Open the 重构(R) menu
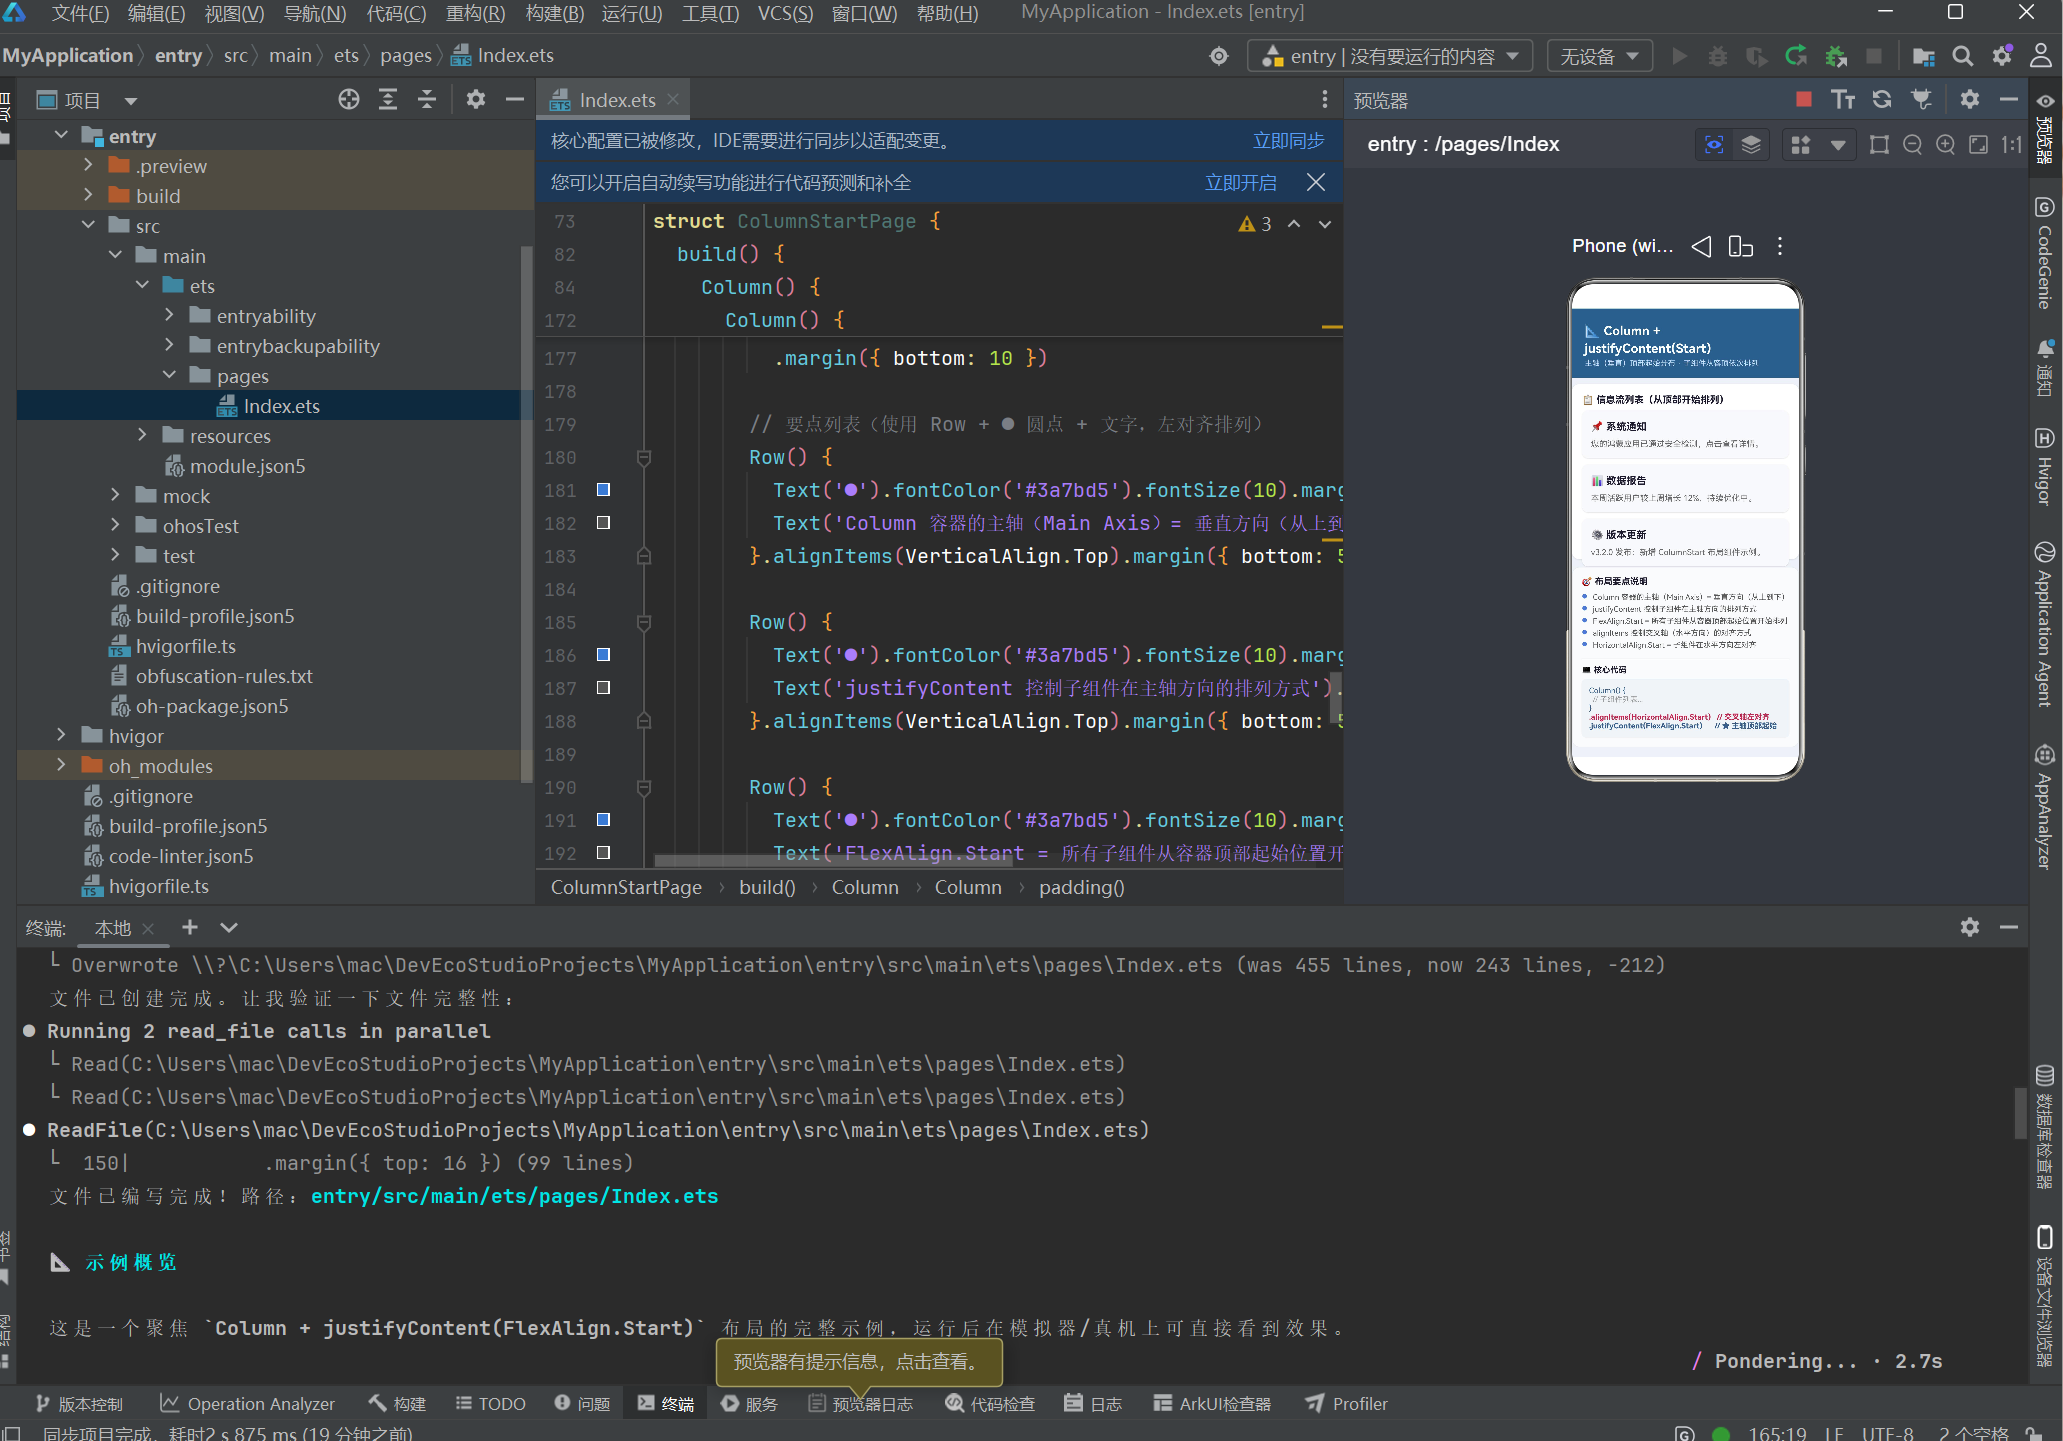The width and height of the screenshot is (2063, 1441). coord(475,13)
